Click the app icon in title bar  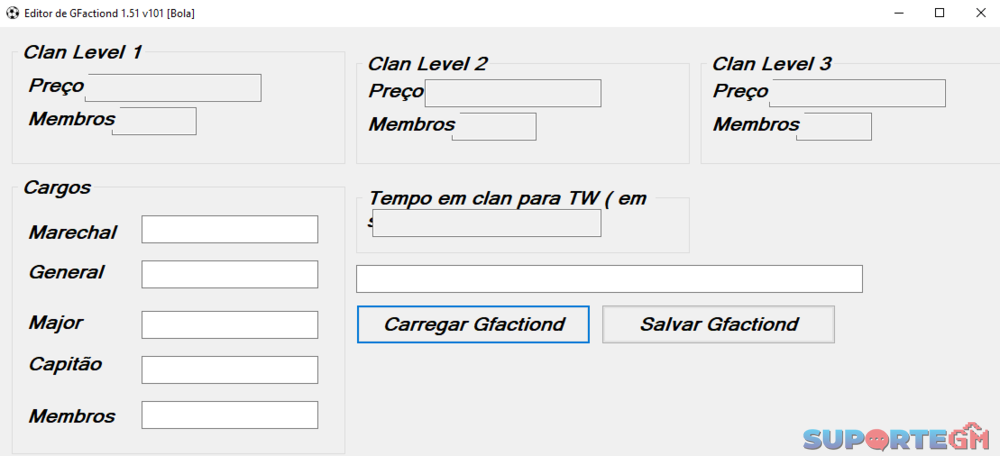10,12
